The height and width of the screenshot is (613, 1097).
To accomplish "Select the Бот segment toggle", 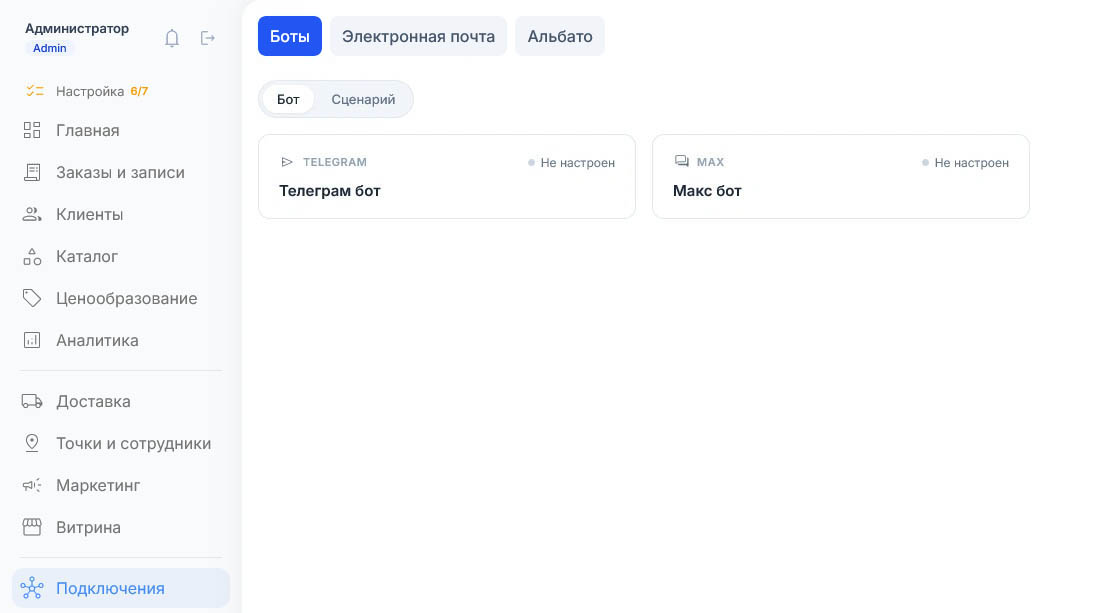I will point(288,99).
